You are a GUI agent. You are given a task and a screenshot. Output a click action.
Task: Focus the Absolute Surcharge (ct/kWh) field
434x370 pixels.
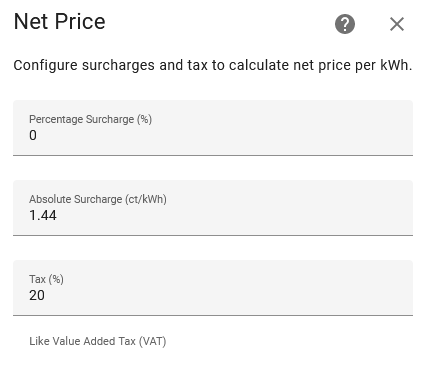(x=213, y=208)
